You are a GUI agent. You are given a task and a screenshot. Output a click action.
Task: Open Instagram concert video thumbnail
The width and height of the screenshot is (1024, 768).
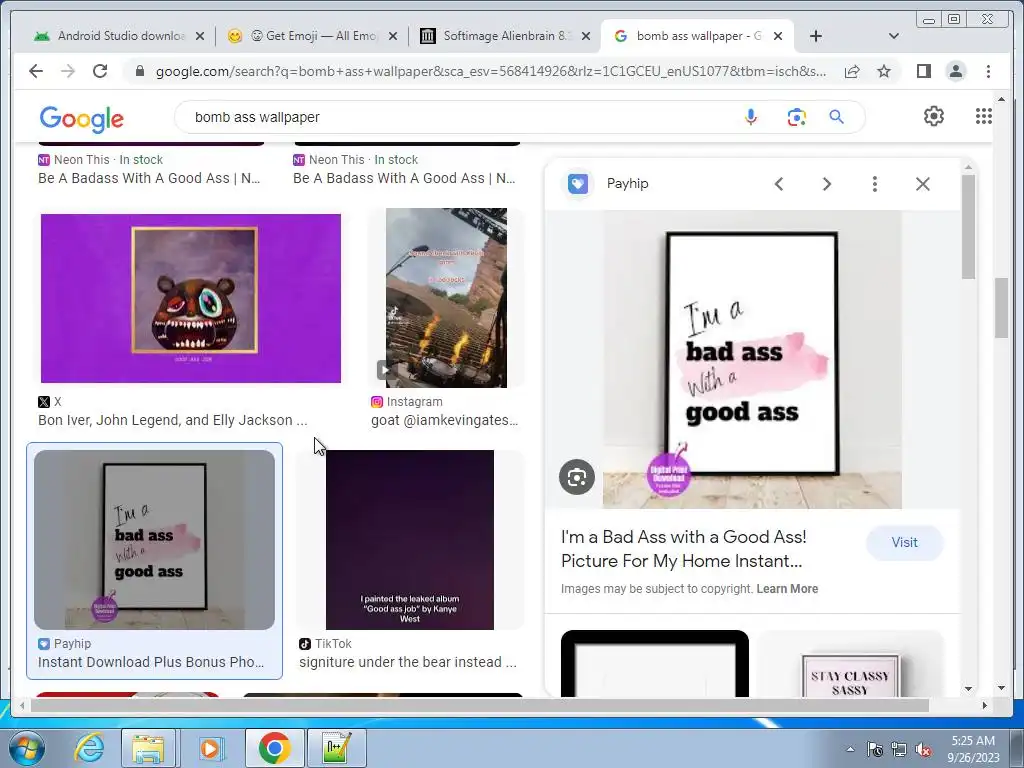[446, 298]
